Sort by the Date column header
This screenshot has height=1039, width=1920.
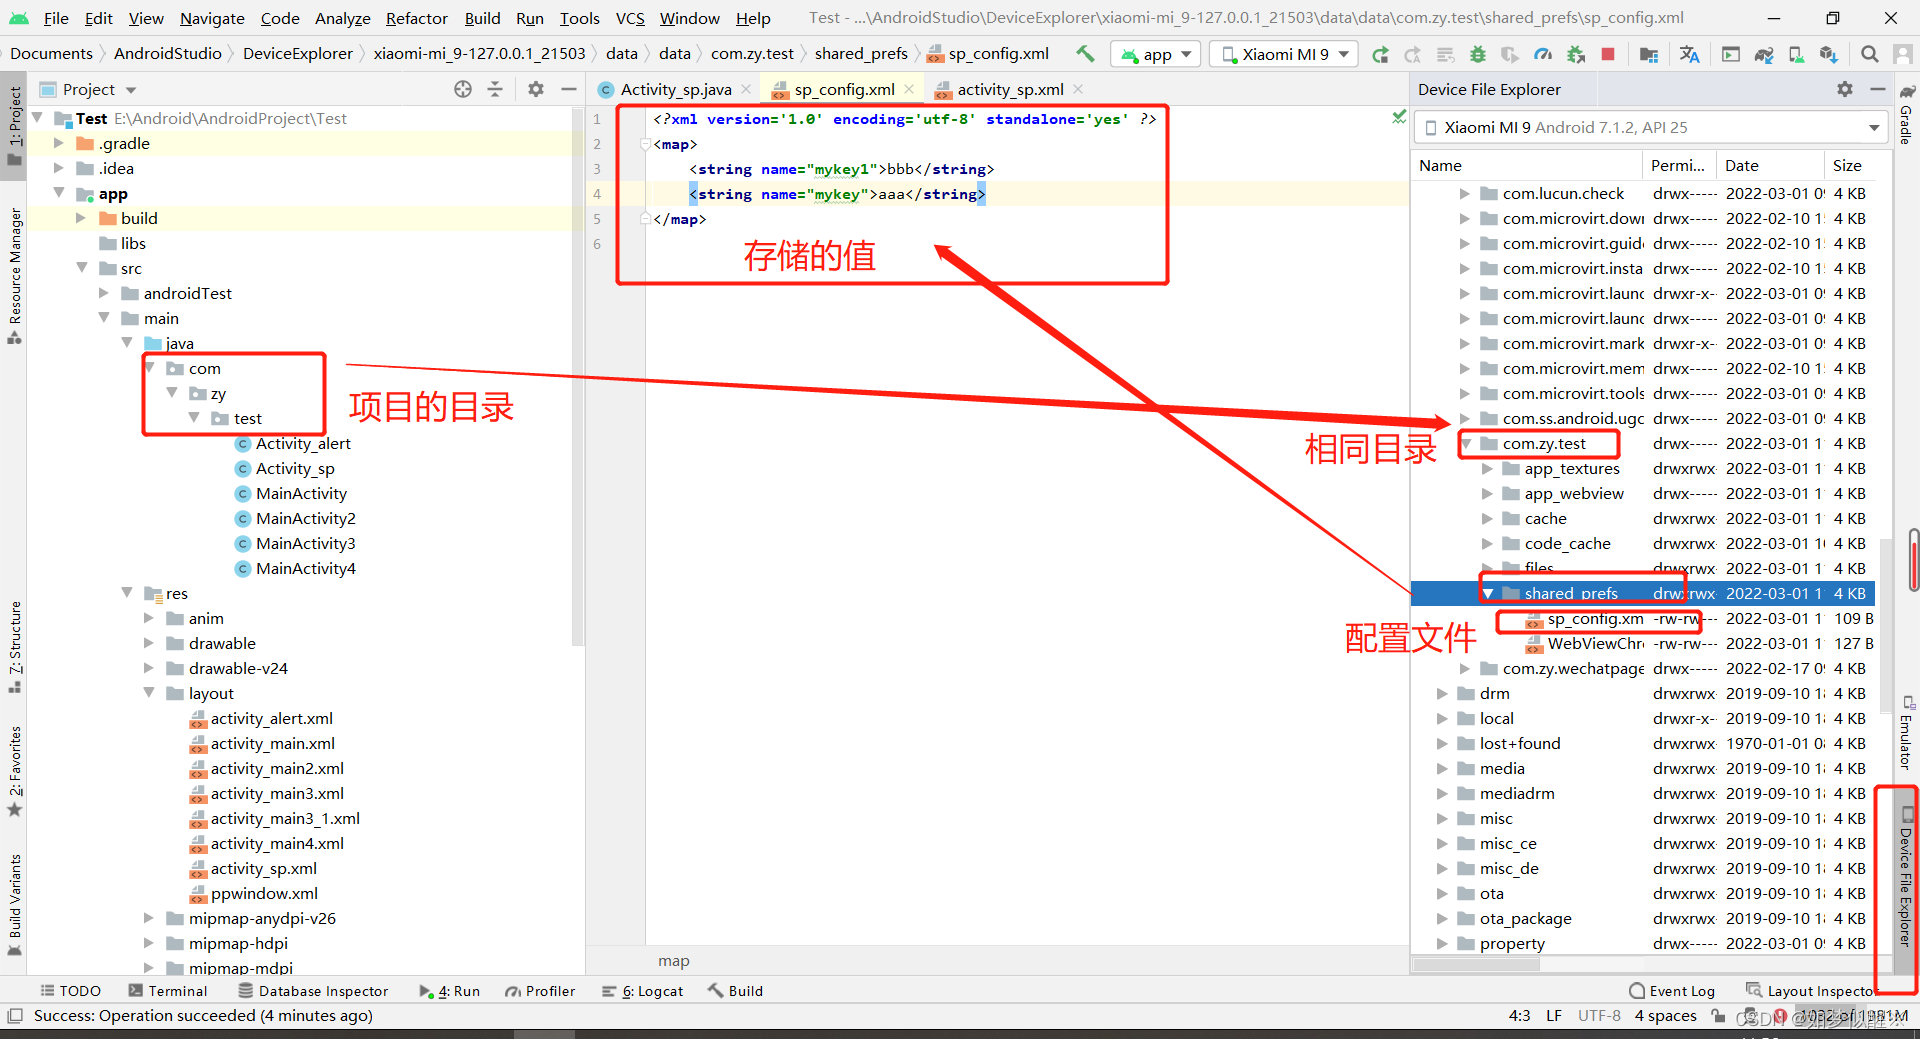[x=1768, y=165]
